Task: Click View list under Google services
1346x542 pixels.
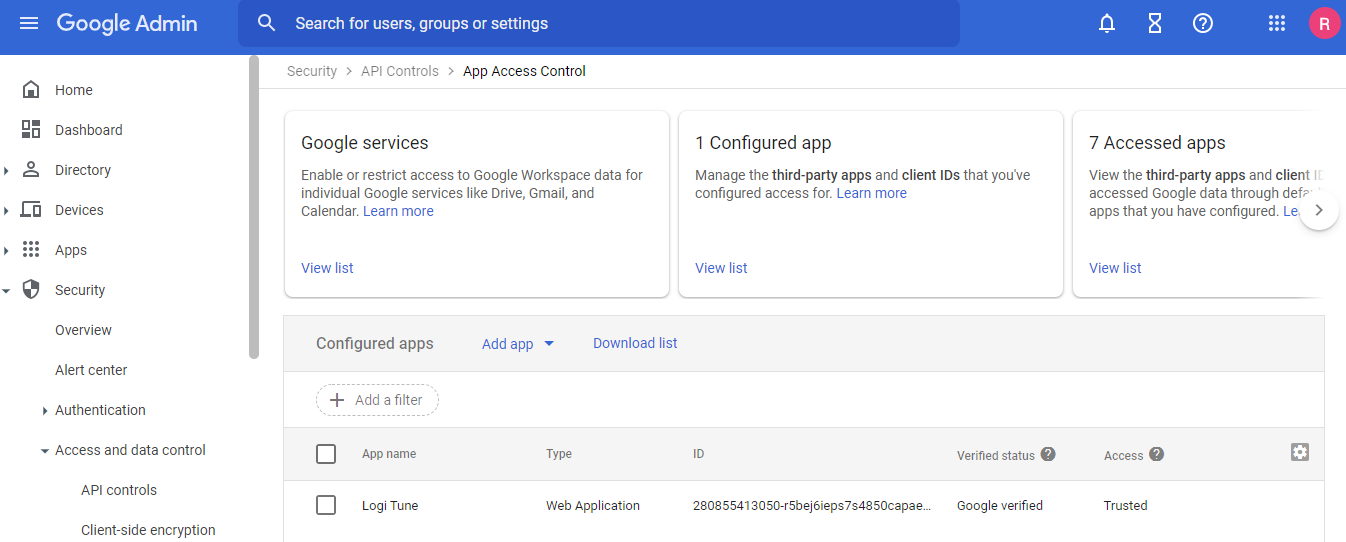Action: point(327,268)
